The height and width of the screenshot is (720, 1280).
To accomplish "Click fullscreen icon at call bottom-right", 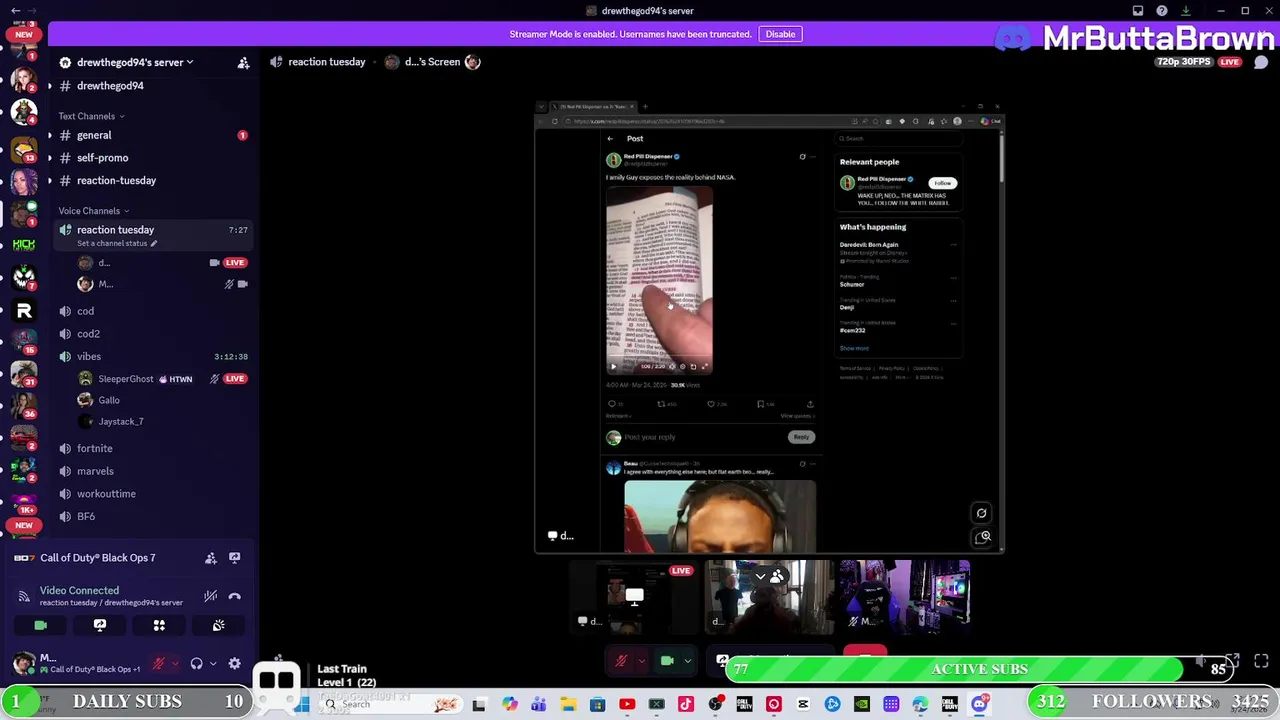I will coord(1261,661).
